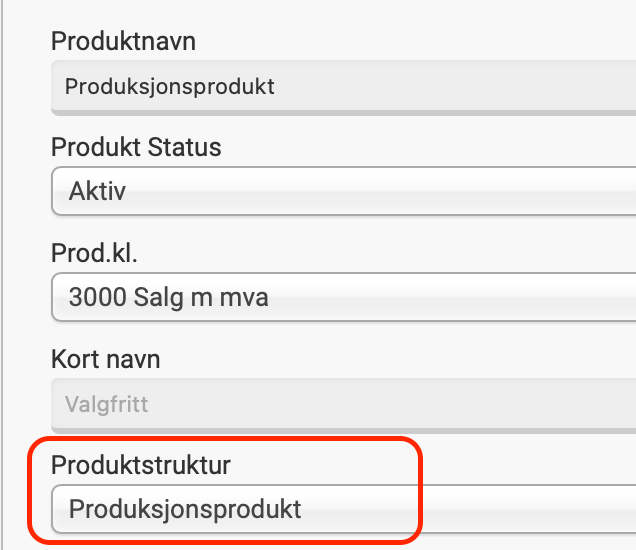
Task: Open the Produkt Status dropdown
Action: point(340,191)
